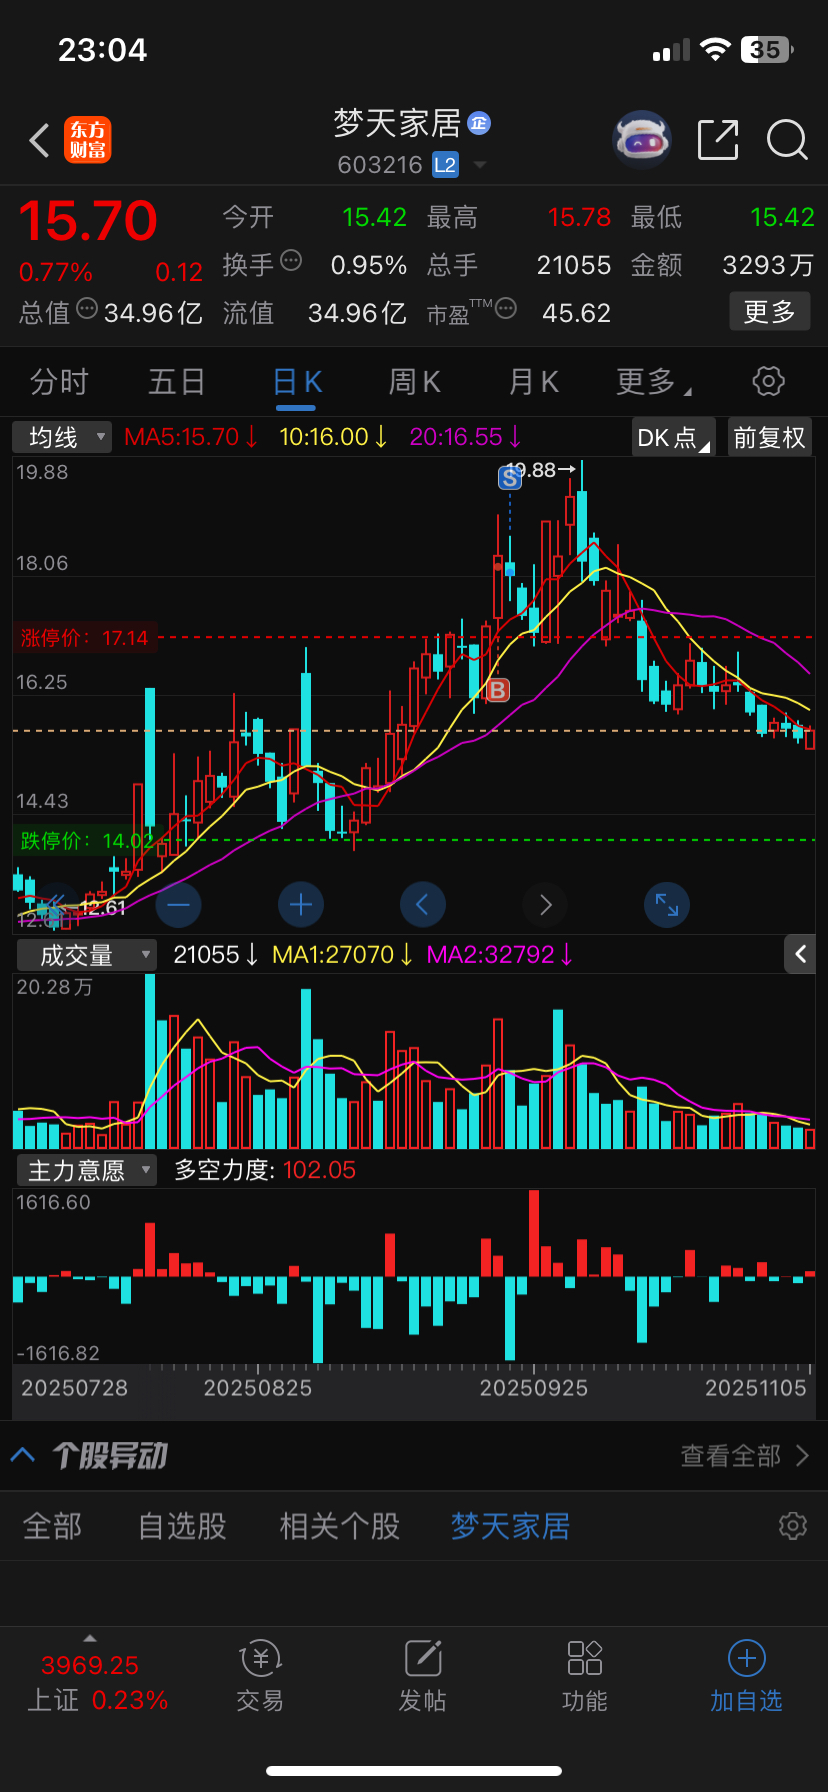Tap the stock title 梦天家居

coord(397,123)
